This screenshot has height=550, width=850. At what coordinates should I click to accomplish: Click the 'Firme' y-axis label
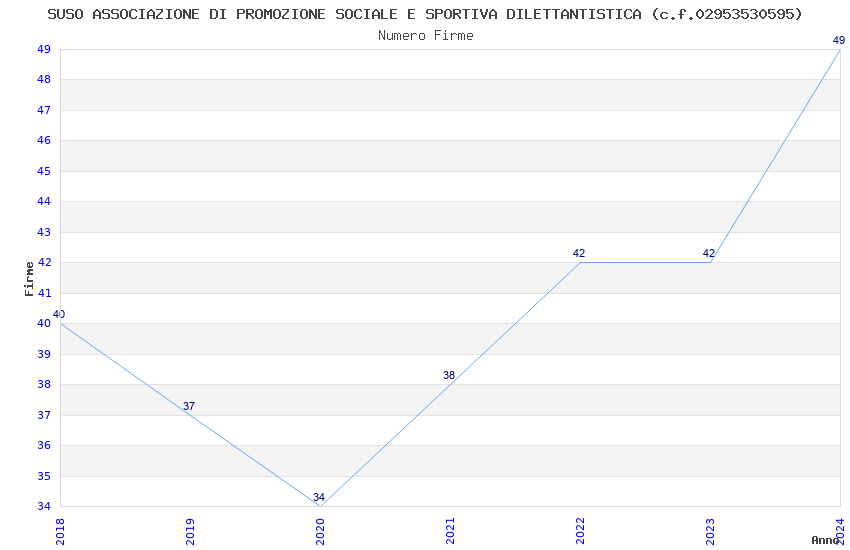tap(29, 279)
